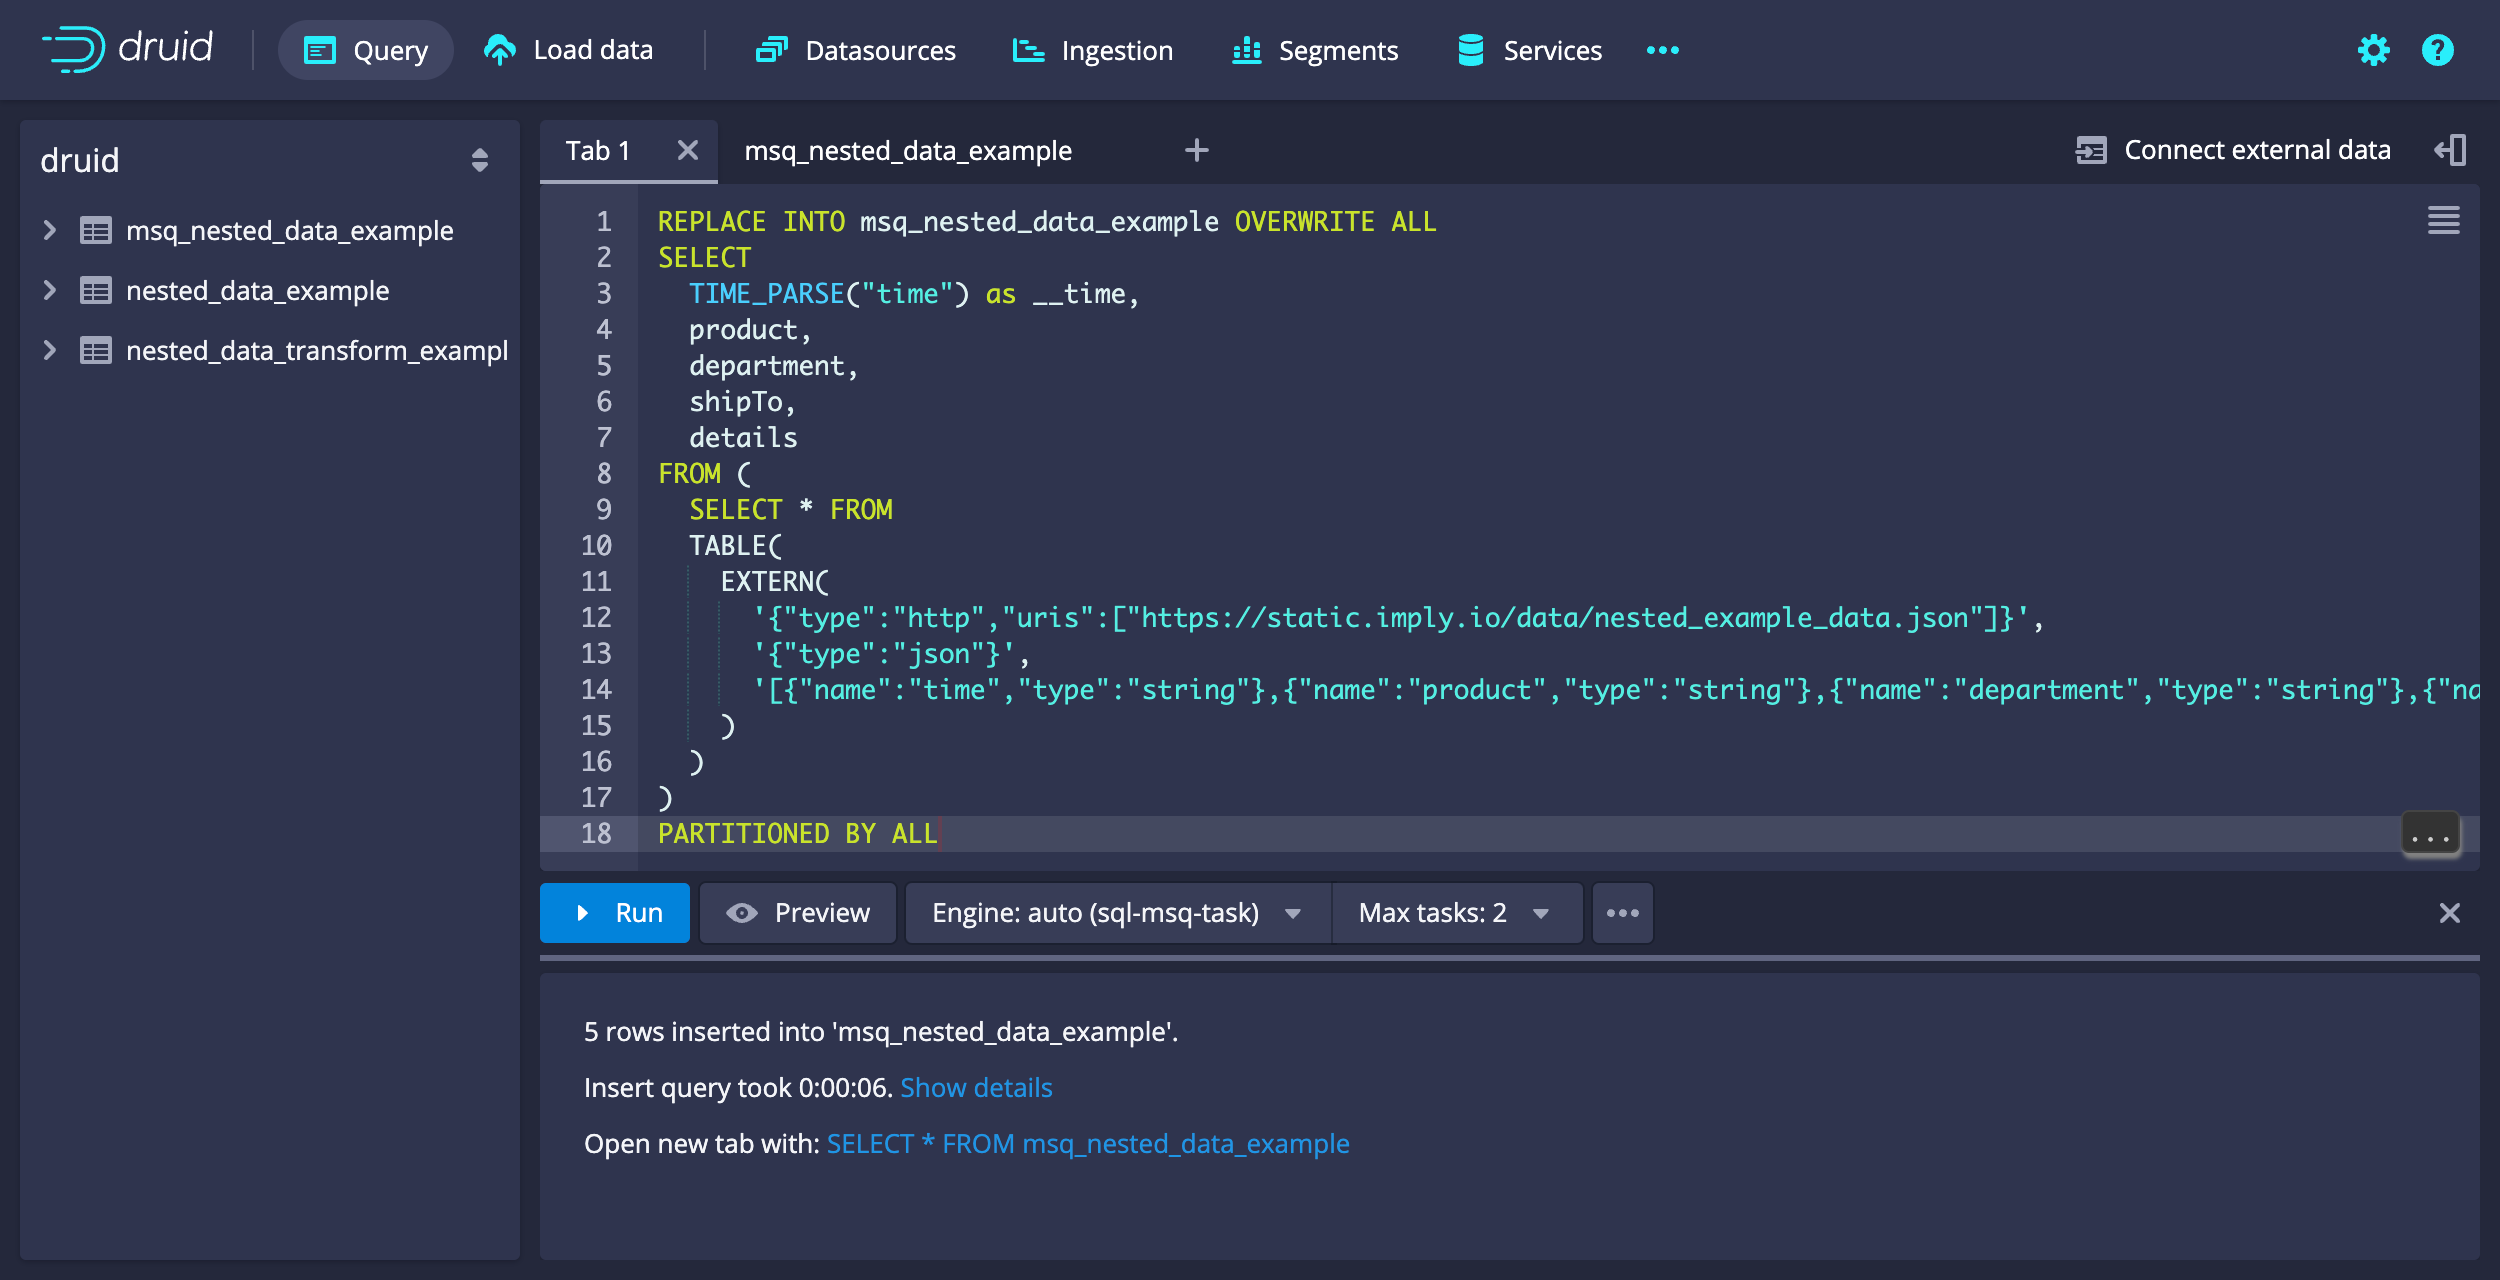Open the Engine selection dropdown
Image resolution: width=2500 pixels, height=1280 pixels.
[x=1117, y=912]
